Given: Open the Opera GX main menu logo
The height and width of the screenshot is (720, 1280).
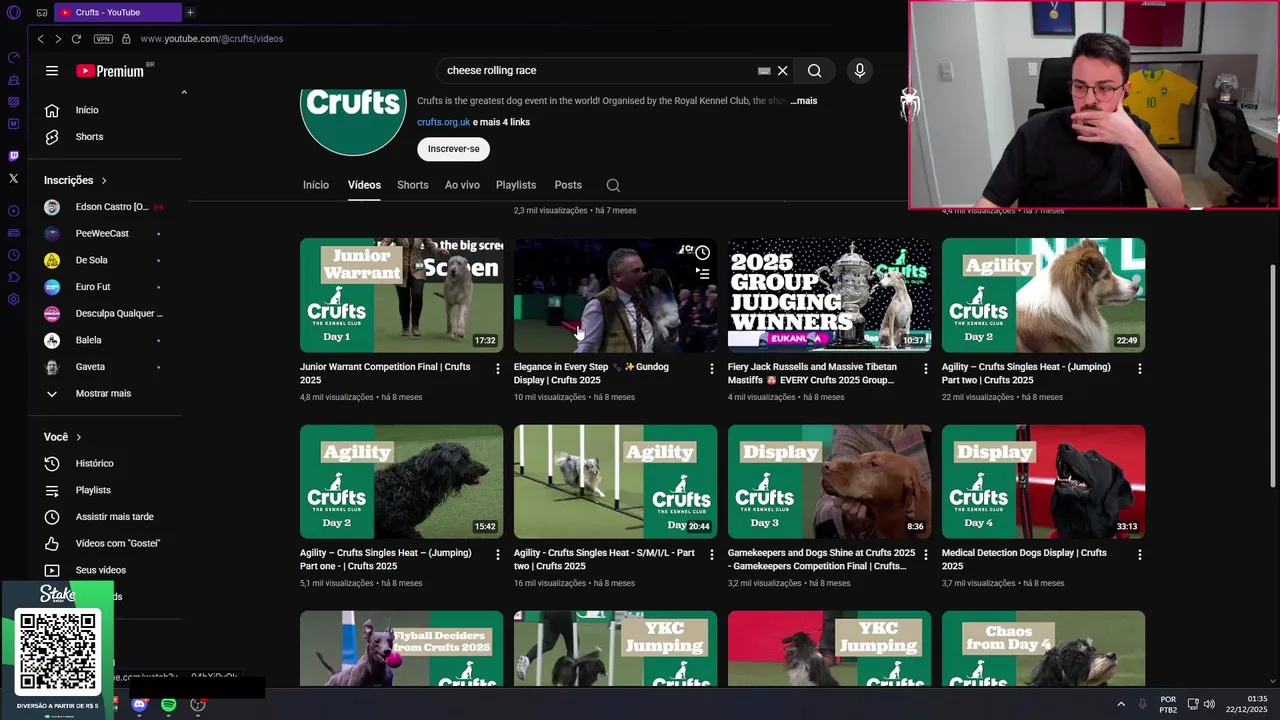Looking at the screenshot, I should (x=13, y=13).
